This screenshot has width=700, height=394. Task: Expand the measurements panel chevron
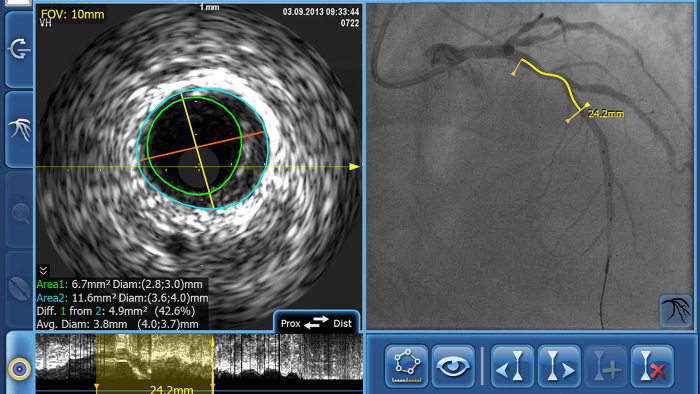tap(43, 270)
